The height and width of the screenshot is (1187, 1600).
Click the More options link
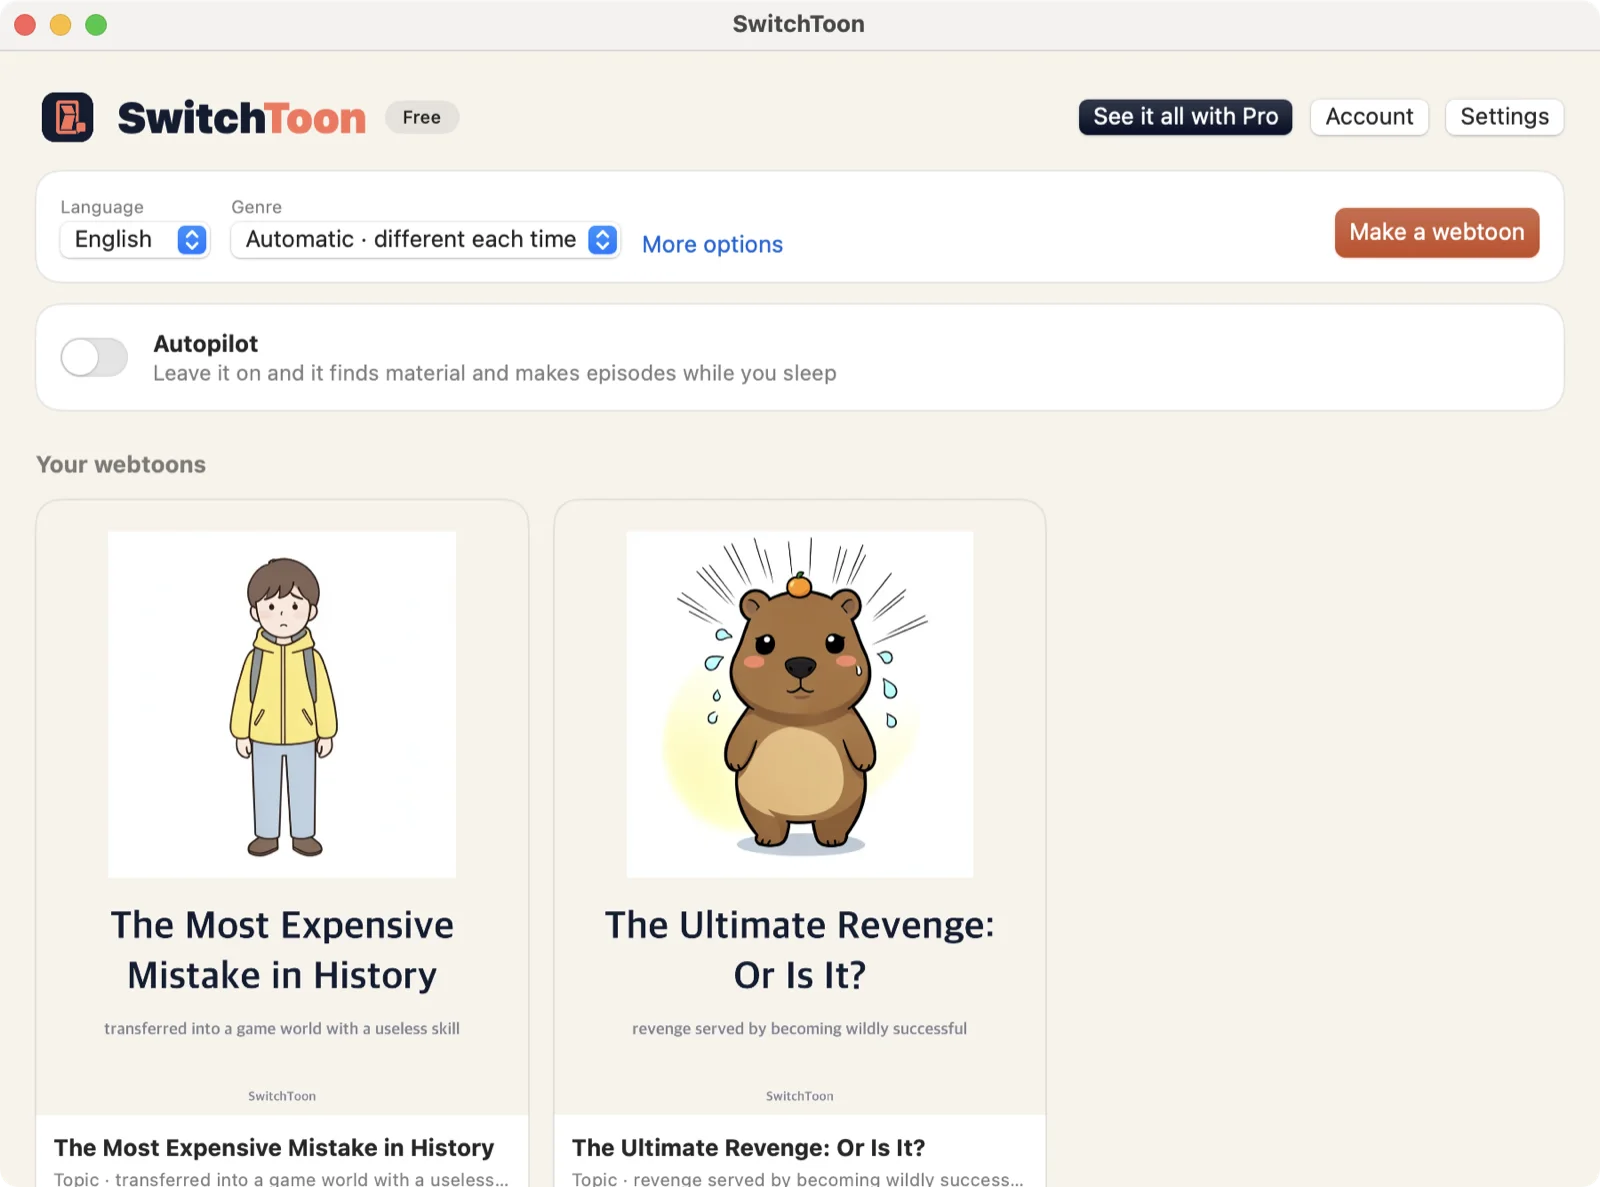tap(712, 244)
